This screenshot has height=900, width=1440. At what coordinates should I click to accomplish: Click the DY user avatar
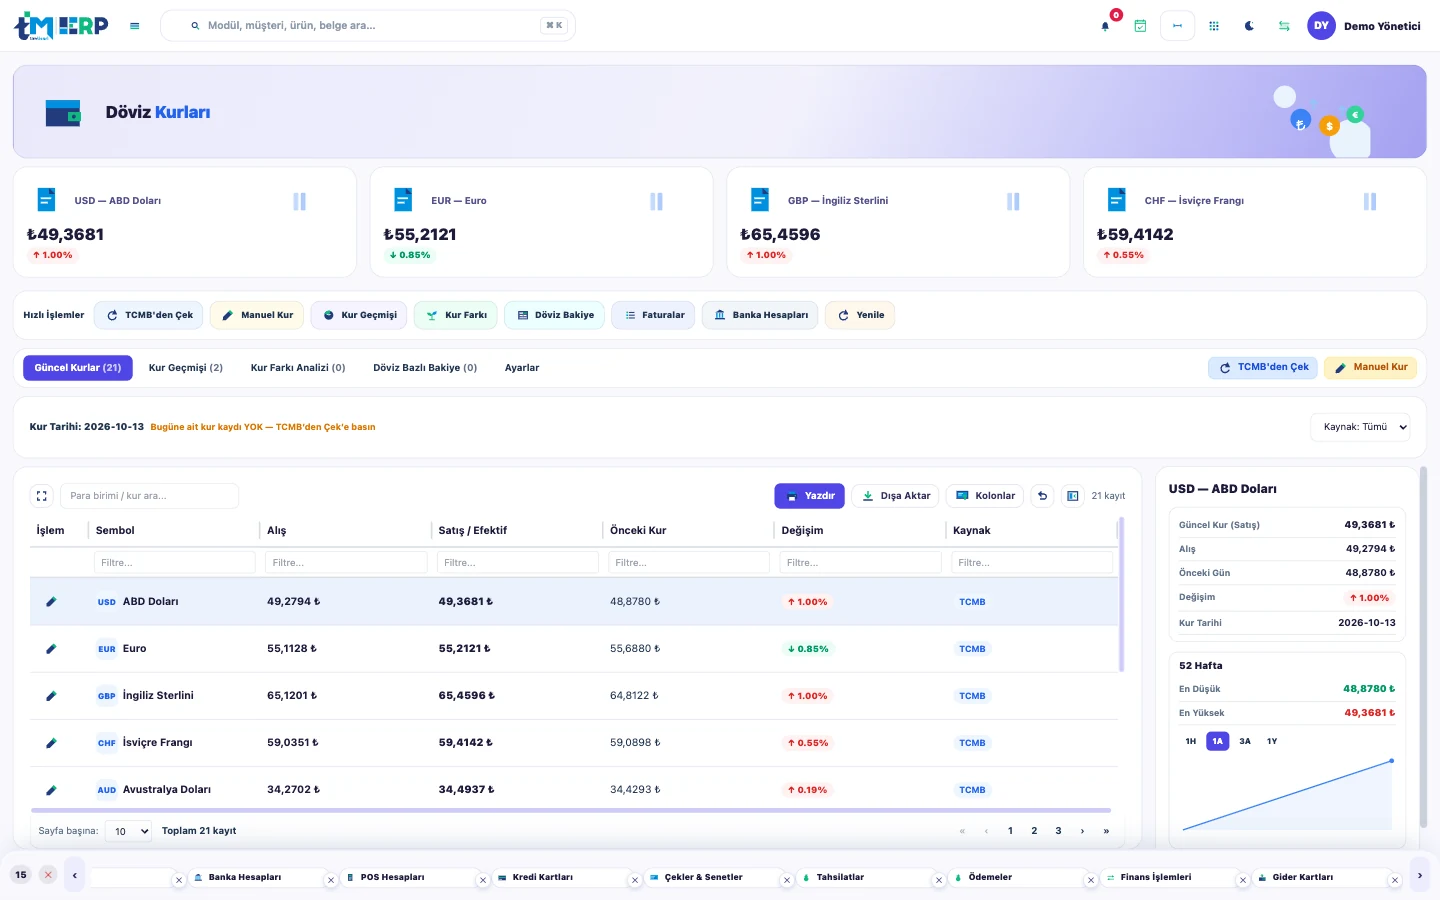[1321, 26]
